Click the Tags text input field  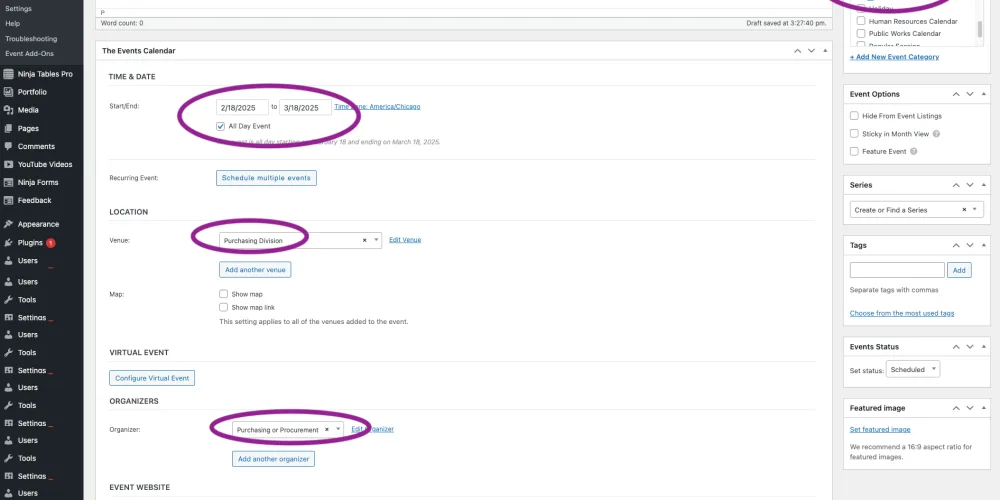pos(897,270)
